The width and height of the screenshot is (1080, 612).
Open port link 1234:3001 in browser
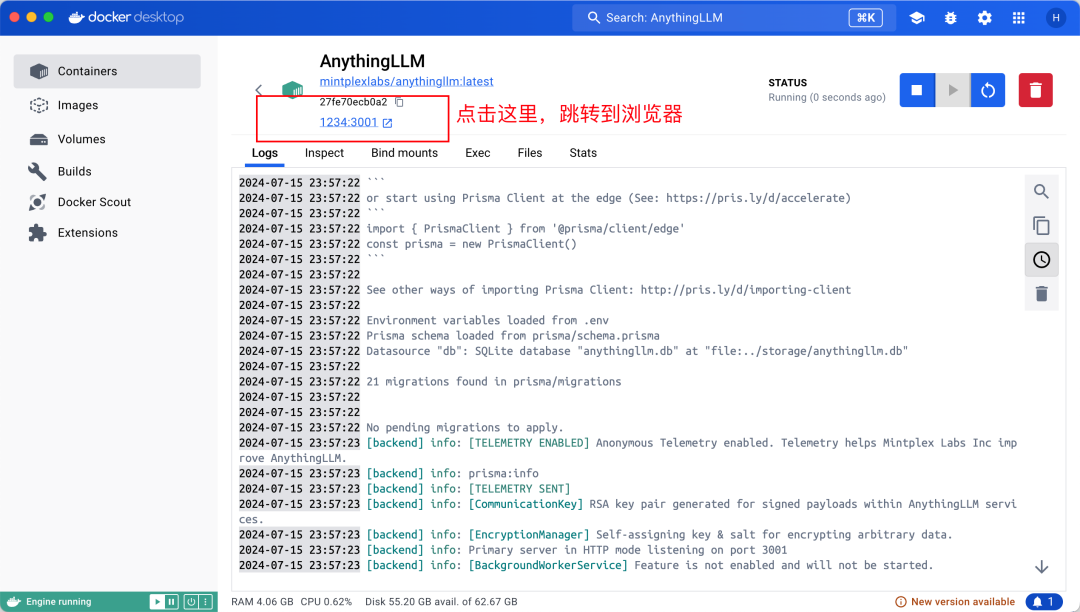pyautogui.click(x=355, y=123)
